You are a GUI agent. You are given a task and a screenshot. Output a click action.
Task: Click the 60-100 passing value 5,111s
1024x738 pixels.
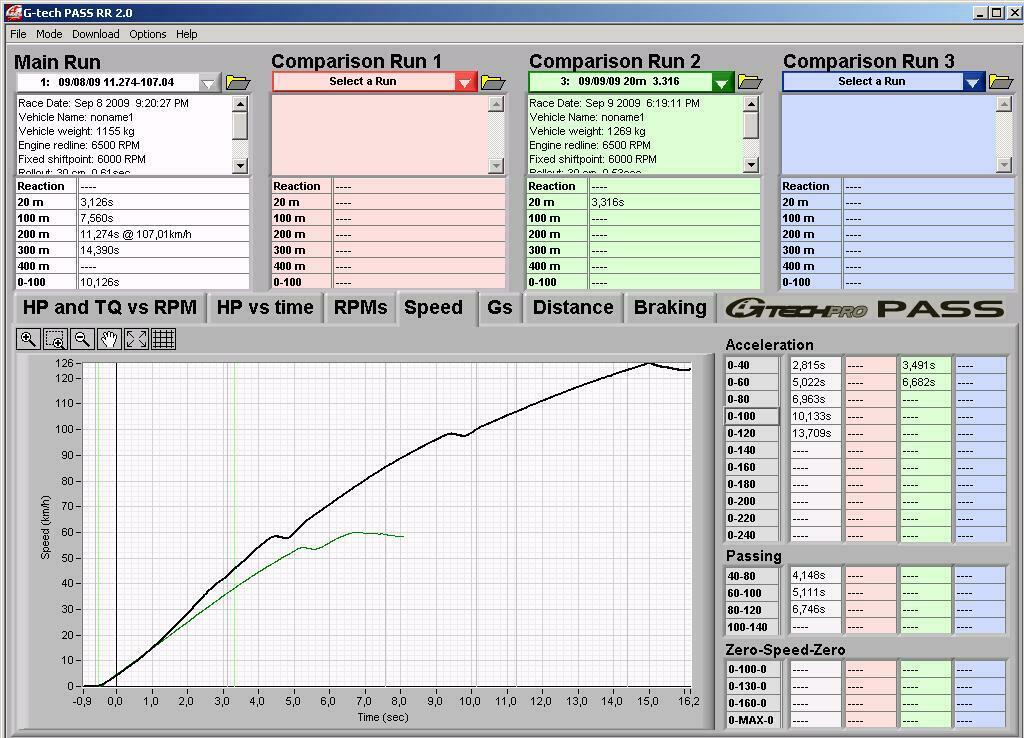[816, 594]
